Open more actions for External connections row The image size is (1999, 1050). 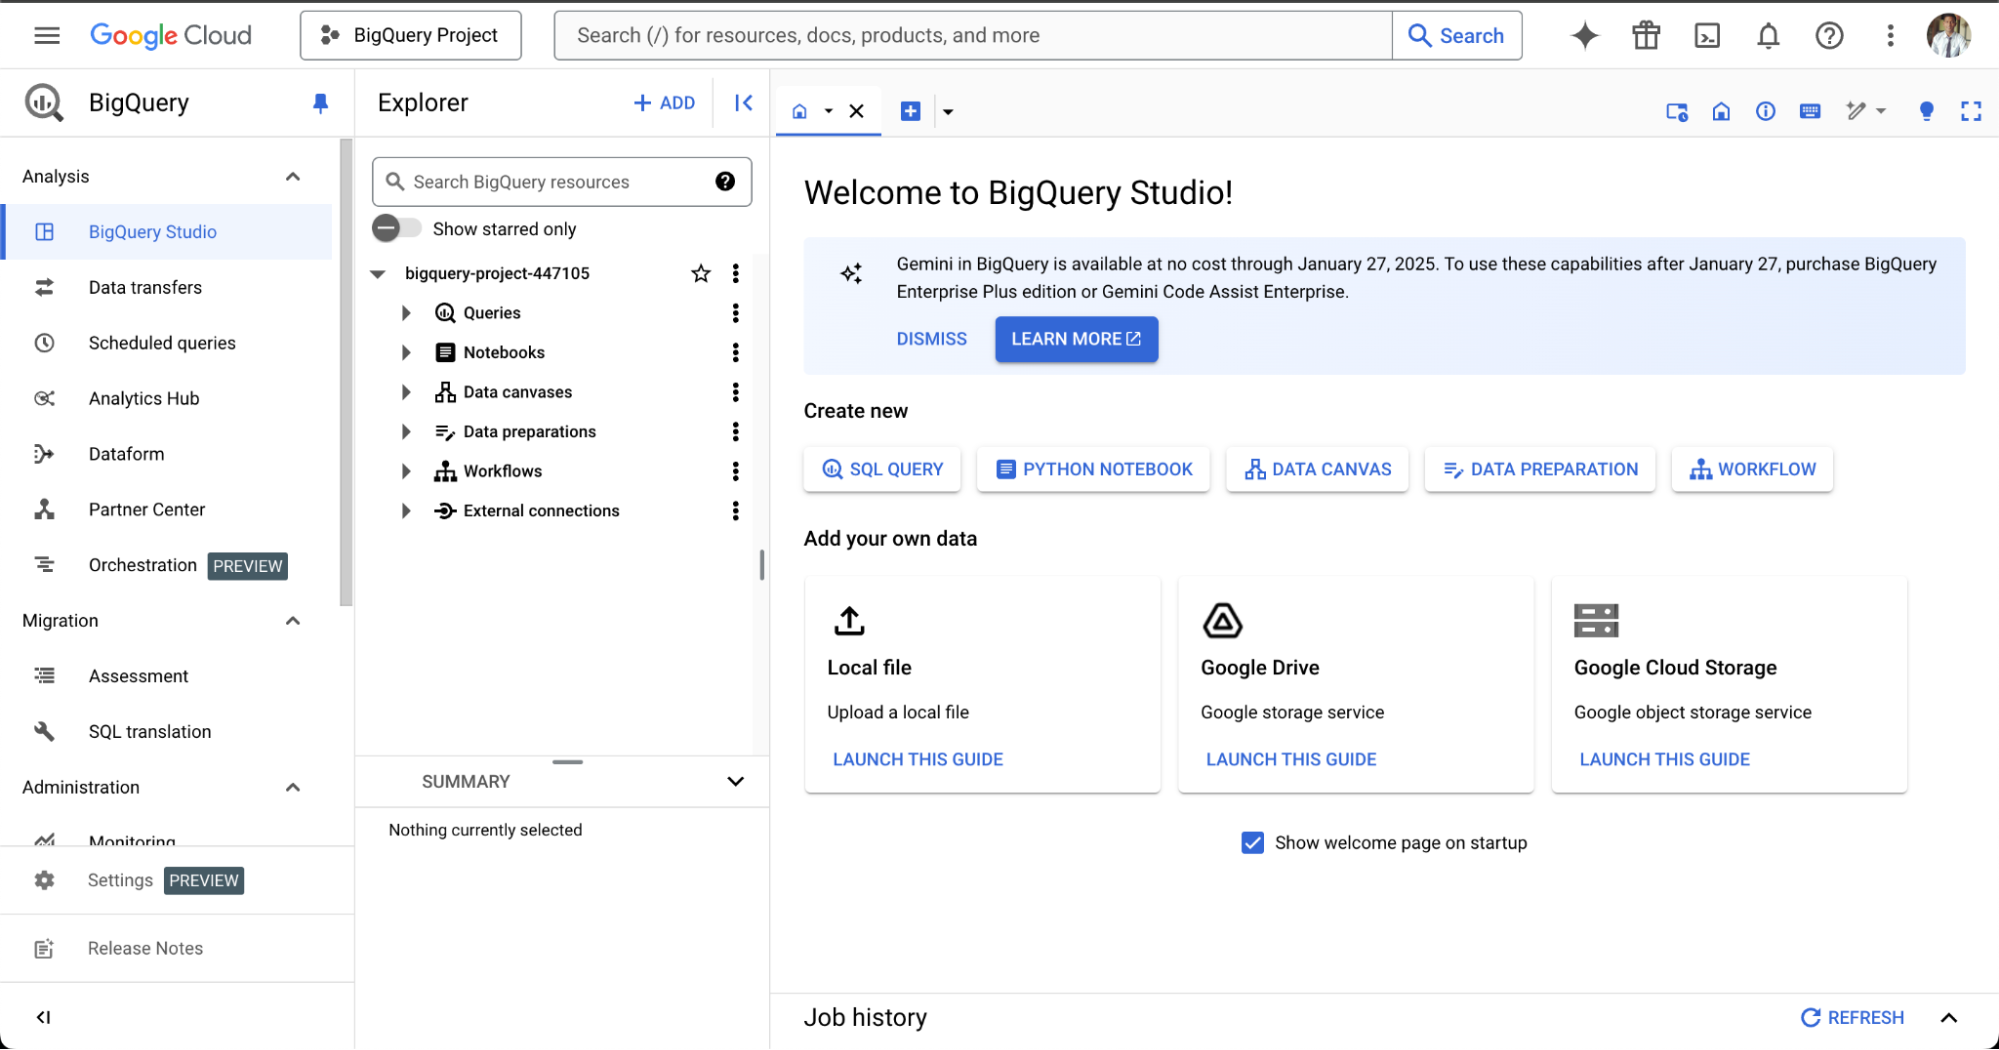click(x=736, y=511)
